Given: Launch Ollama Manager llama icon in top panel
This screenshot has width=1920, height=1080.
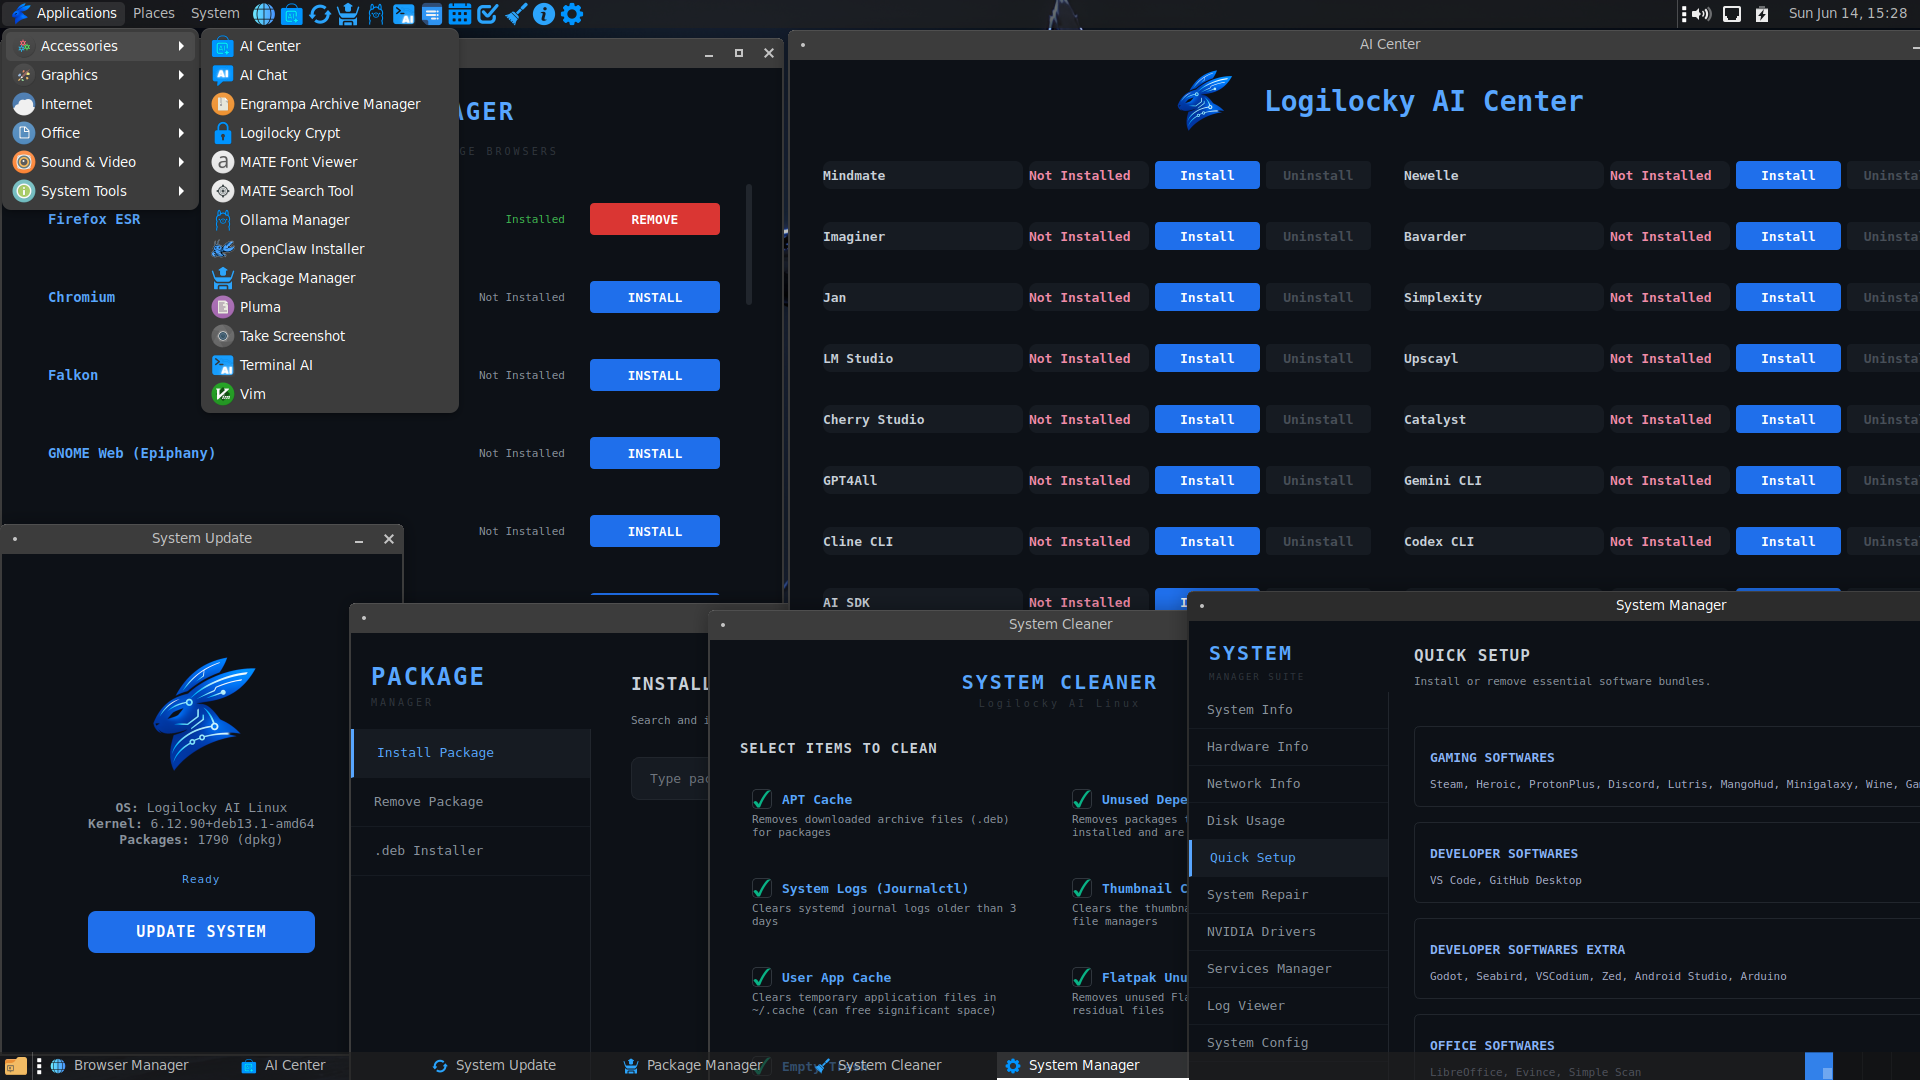Looking at the screenshot, I should (x=376, y=14).
